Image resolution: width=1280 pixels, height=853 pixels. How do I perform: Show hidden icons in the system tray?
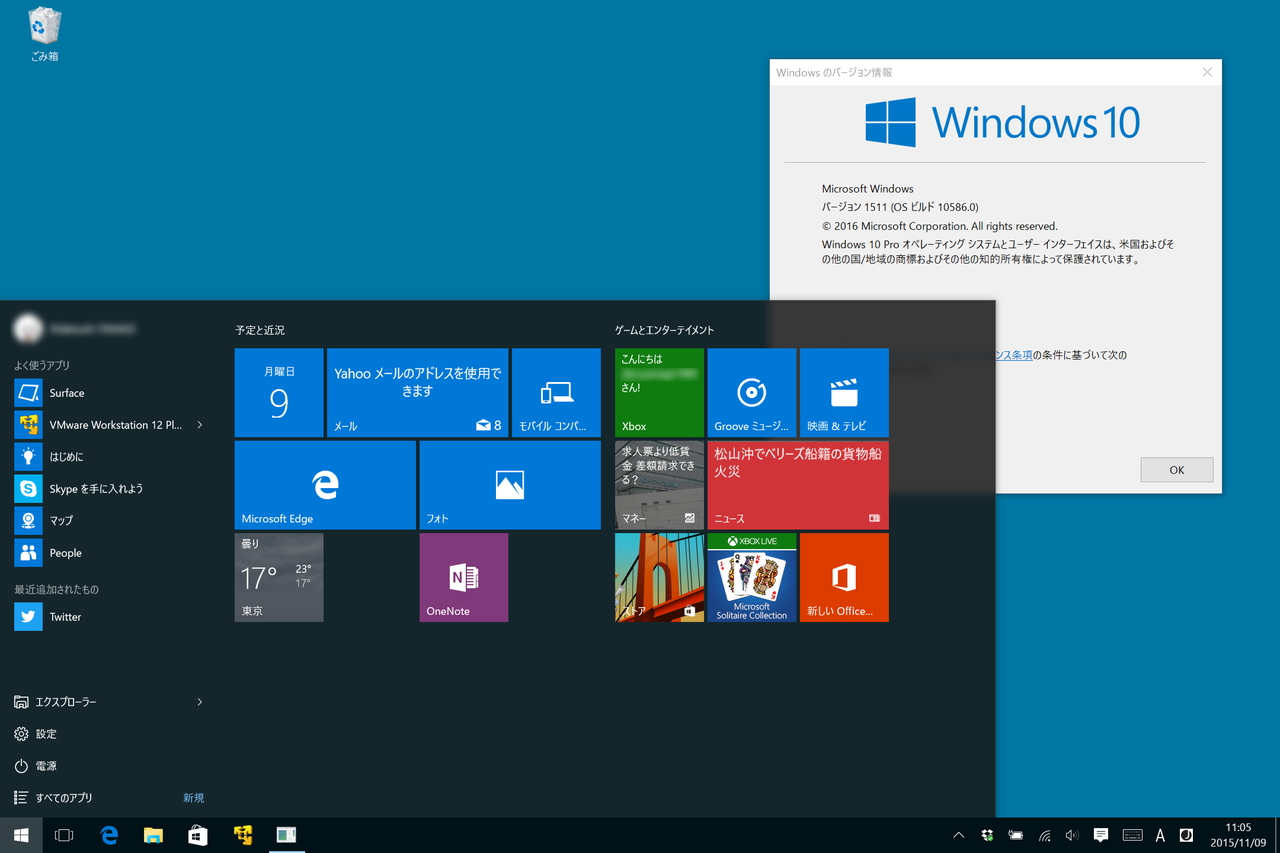pyautogui.click(x=958, y=835)
